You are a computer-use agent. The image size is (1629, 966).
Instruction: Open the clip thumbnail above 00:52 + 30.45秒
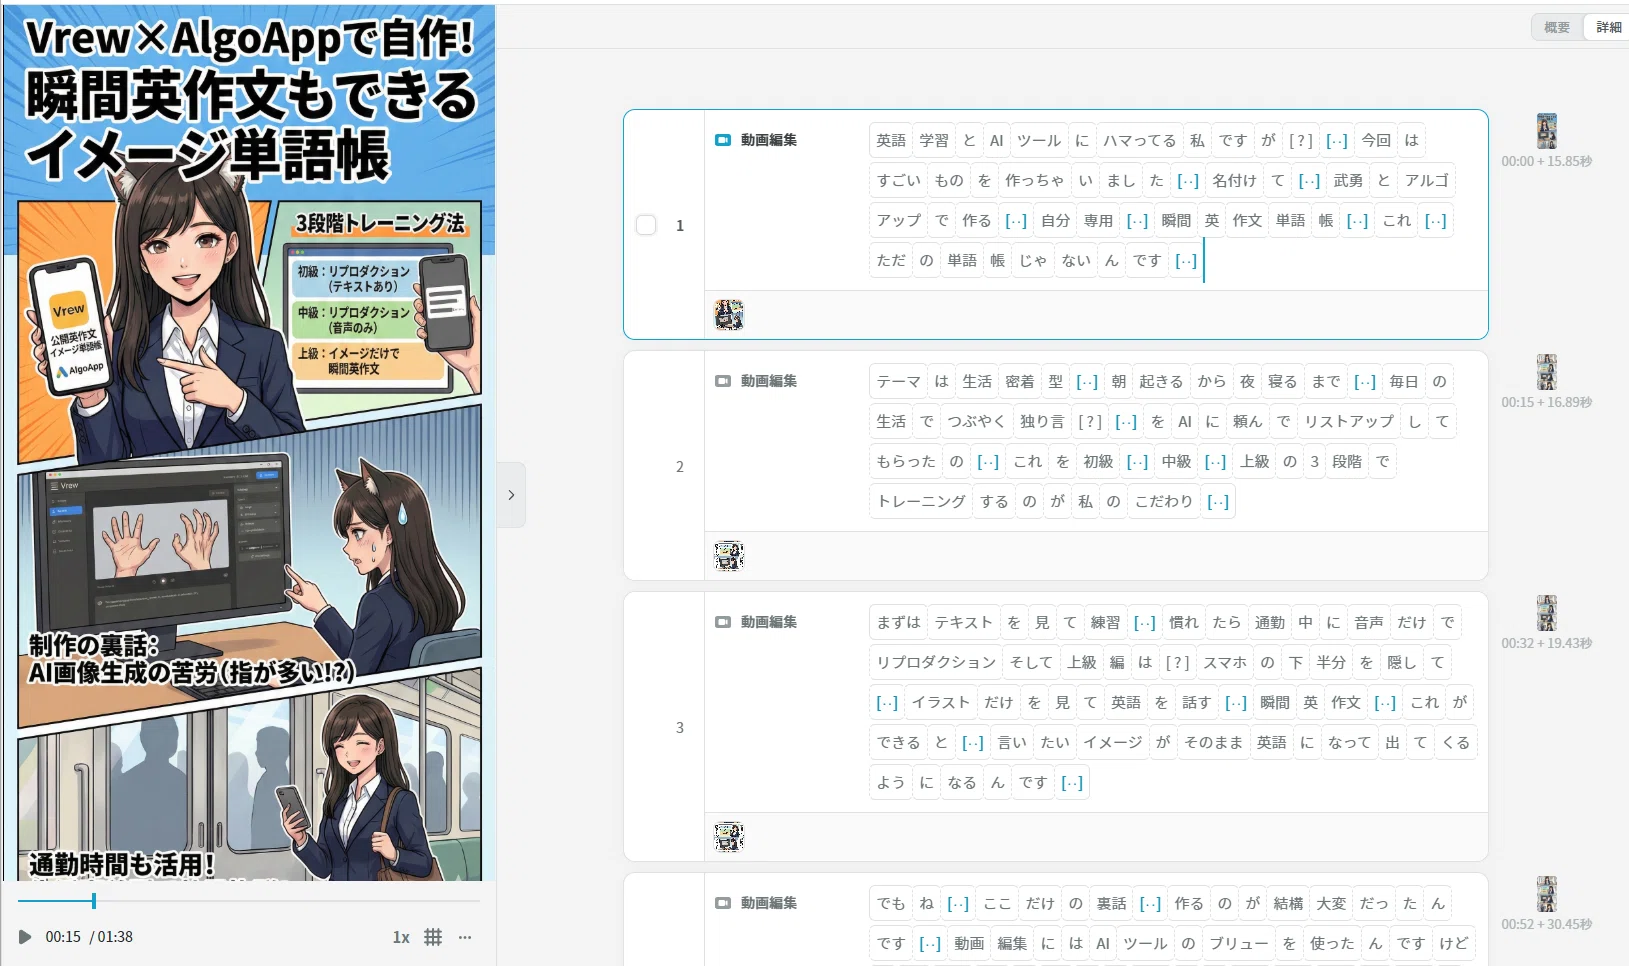(x=1546, y=894)
